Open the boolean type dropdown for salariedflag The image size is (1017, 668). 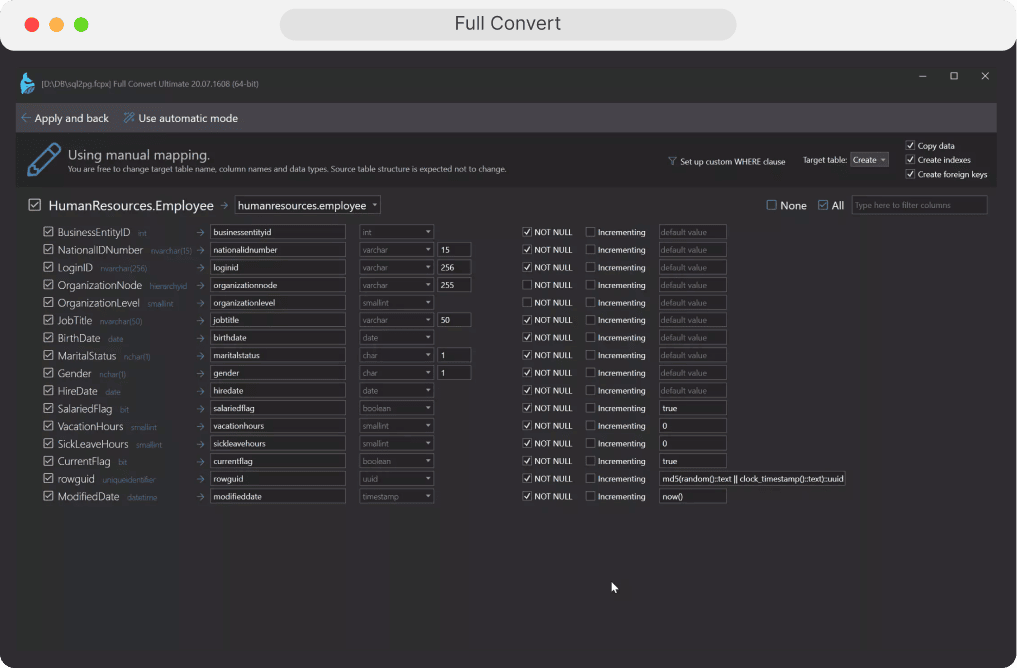pos(396,409)
